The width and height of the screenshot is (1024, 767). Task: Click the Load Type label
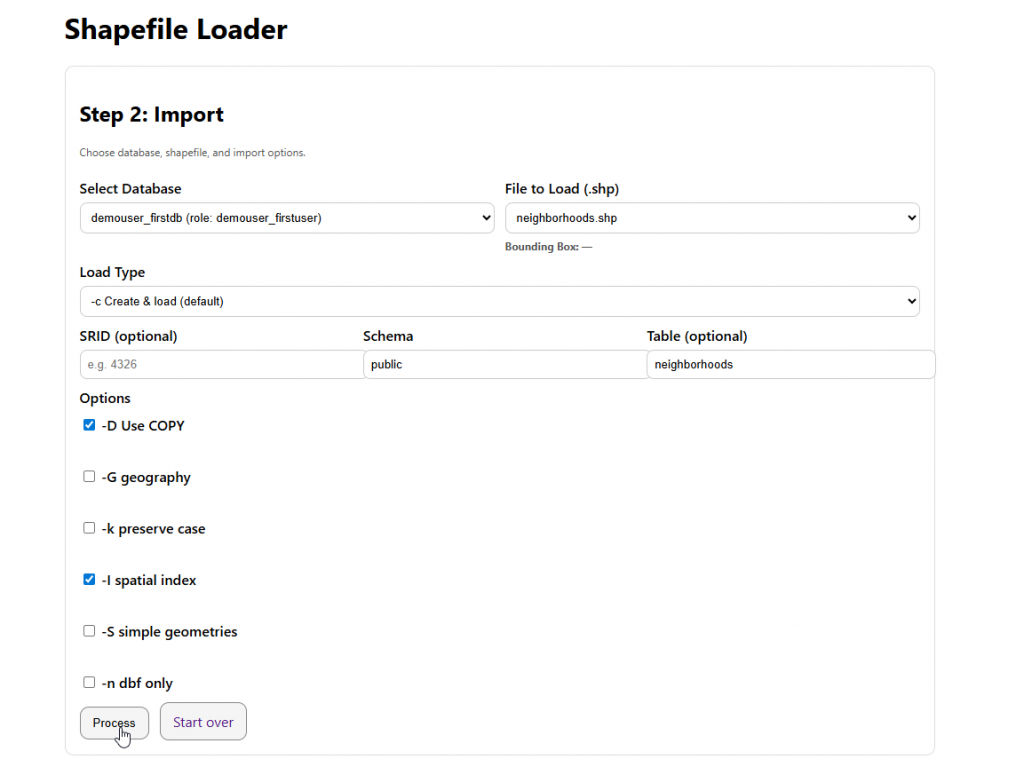point(112,272)
